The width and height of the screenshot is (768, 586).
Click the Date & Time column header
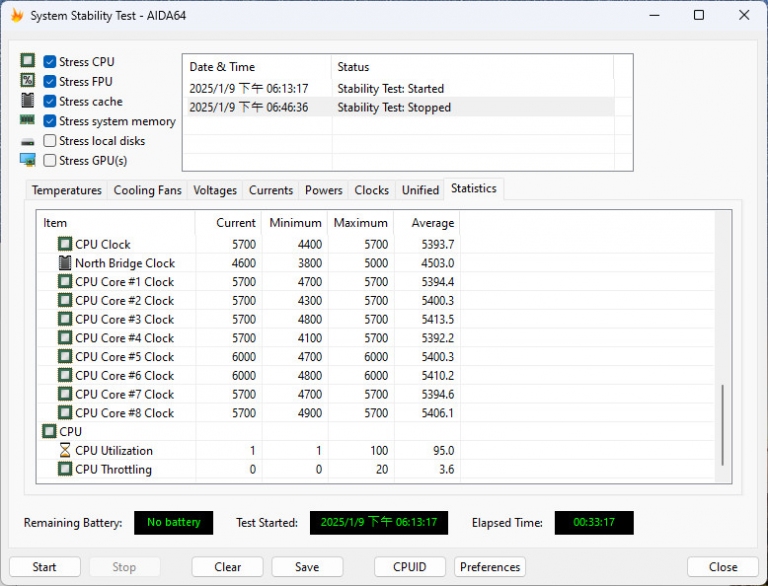tap(257, 67)
